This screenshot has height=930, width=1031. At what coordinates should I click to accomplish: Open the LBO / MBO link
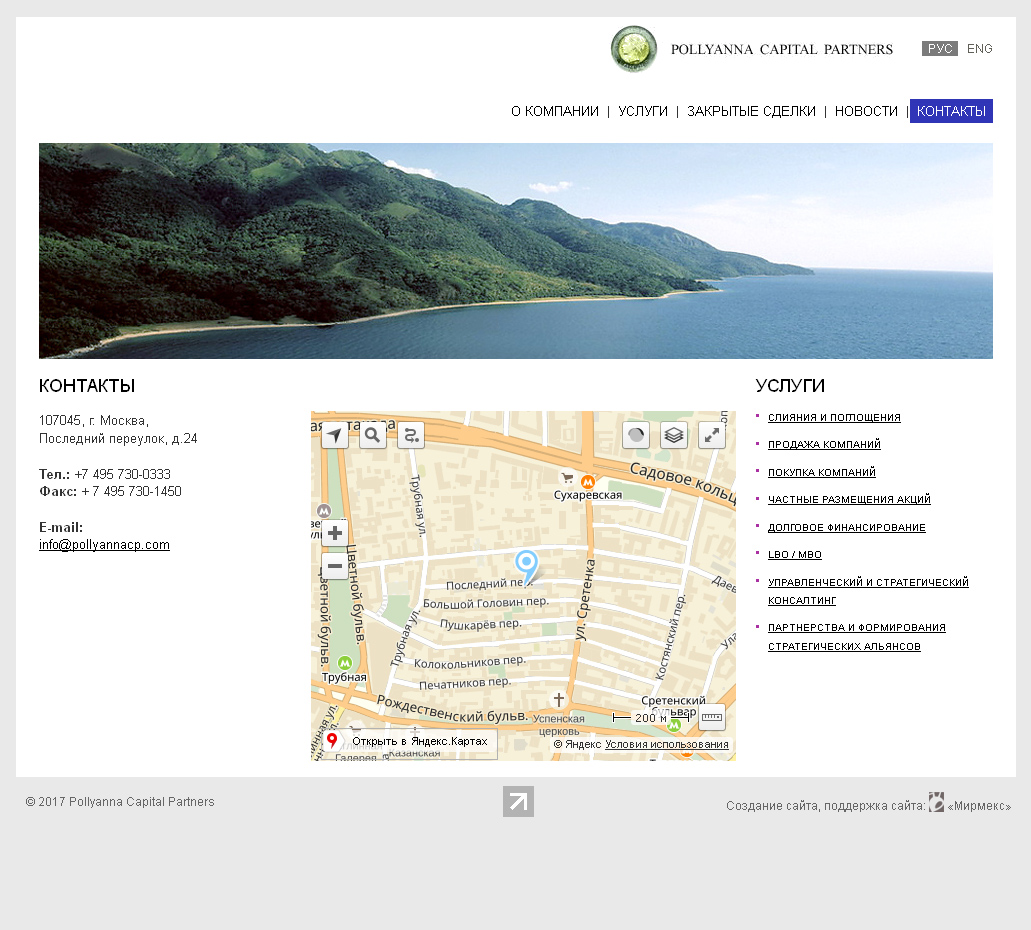click(x=795, y=554)
